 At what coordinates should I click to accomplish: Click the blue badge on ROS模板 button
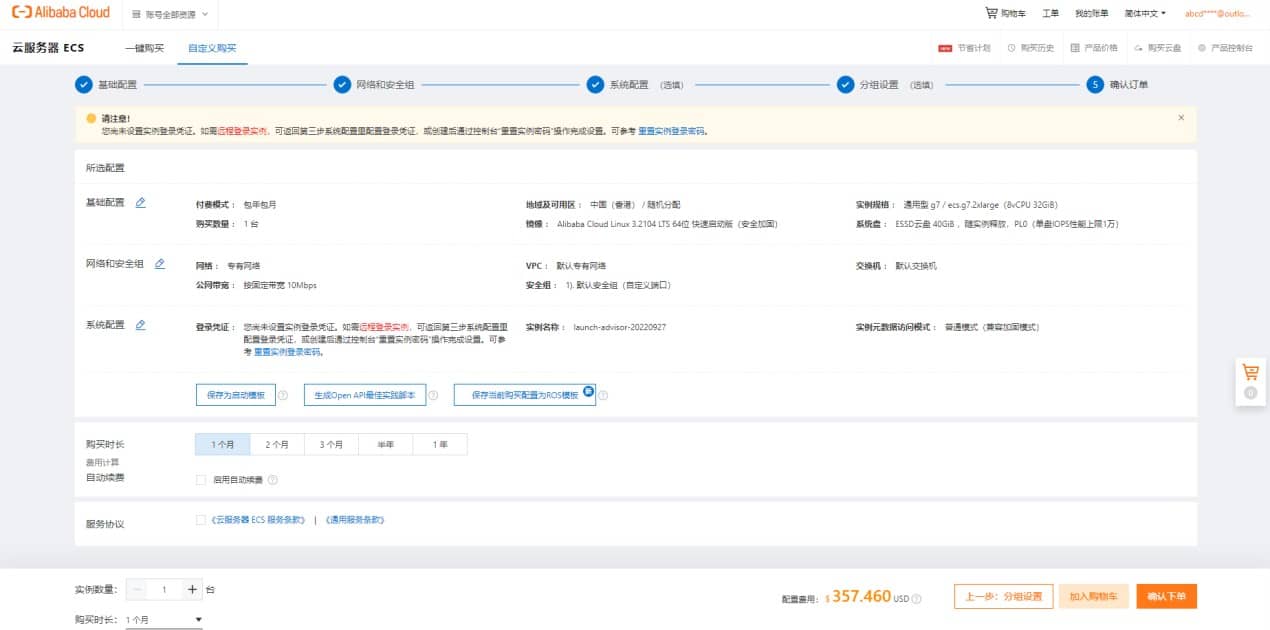tap(589, 391)
